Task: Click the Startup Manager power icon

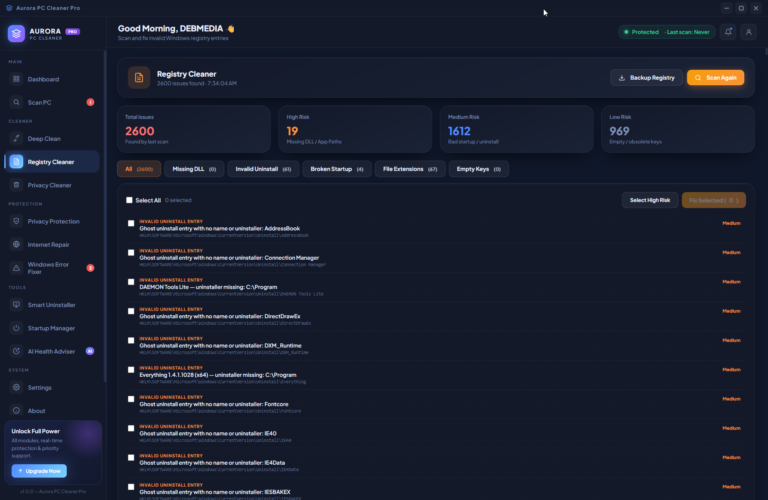Action: tap(16, 328)
